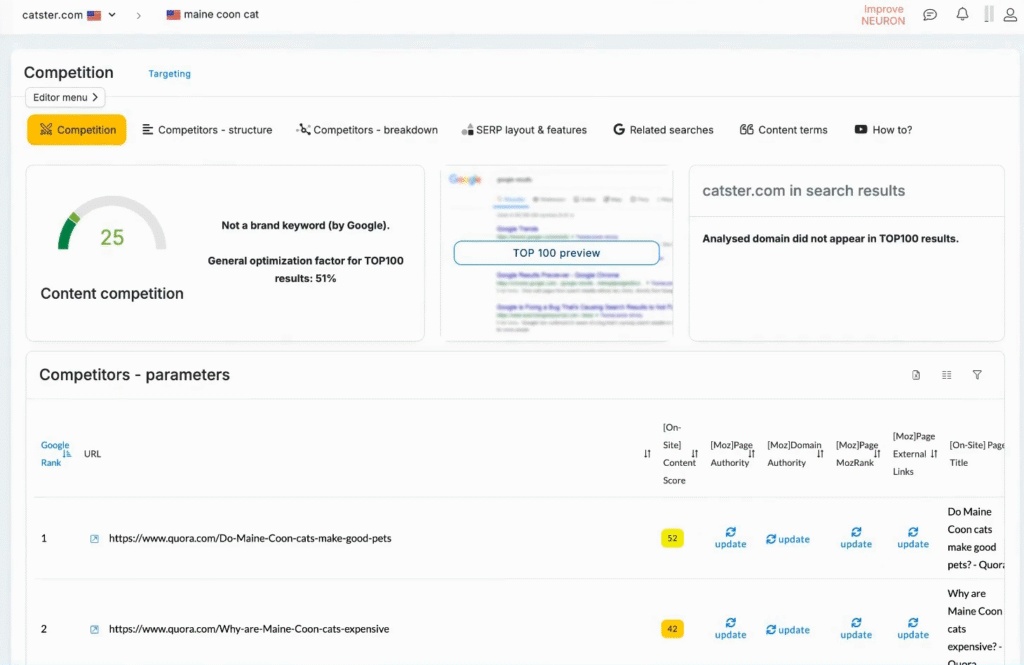
Task: Open the Content terms tab
Action: (783, 130)
